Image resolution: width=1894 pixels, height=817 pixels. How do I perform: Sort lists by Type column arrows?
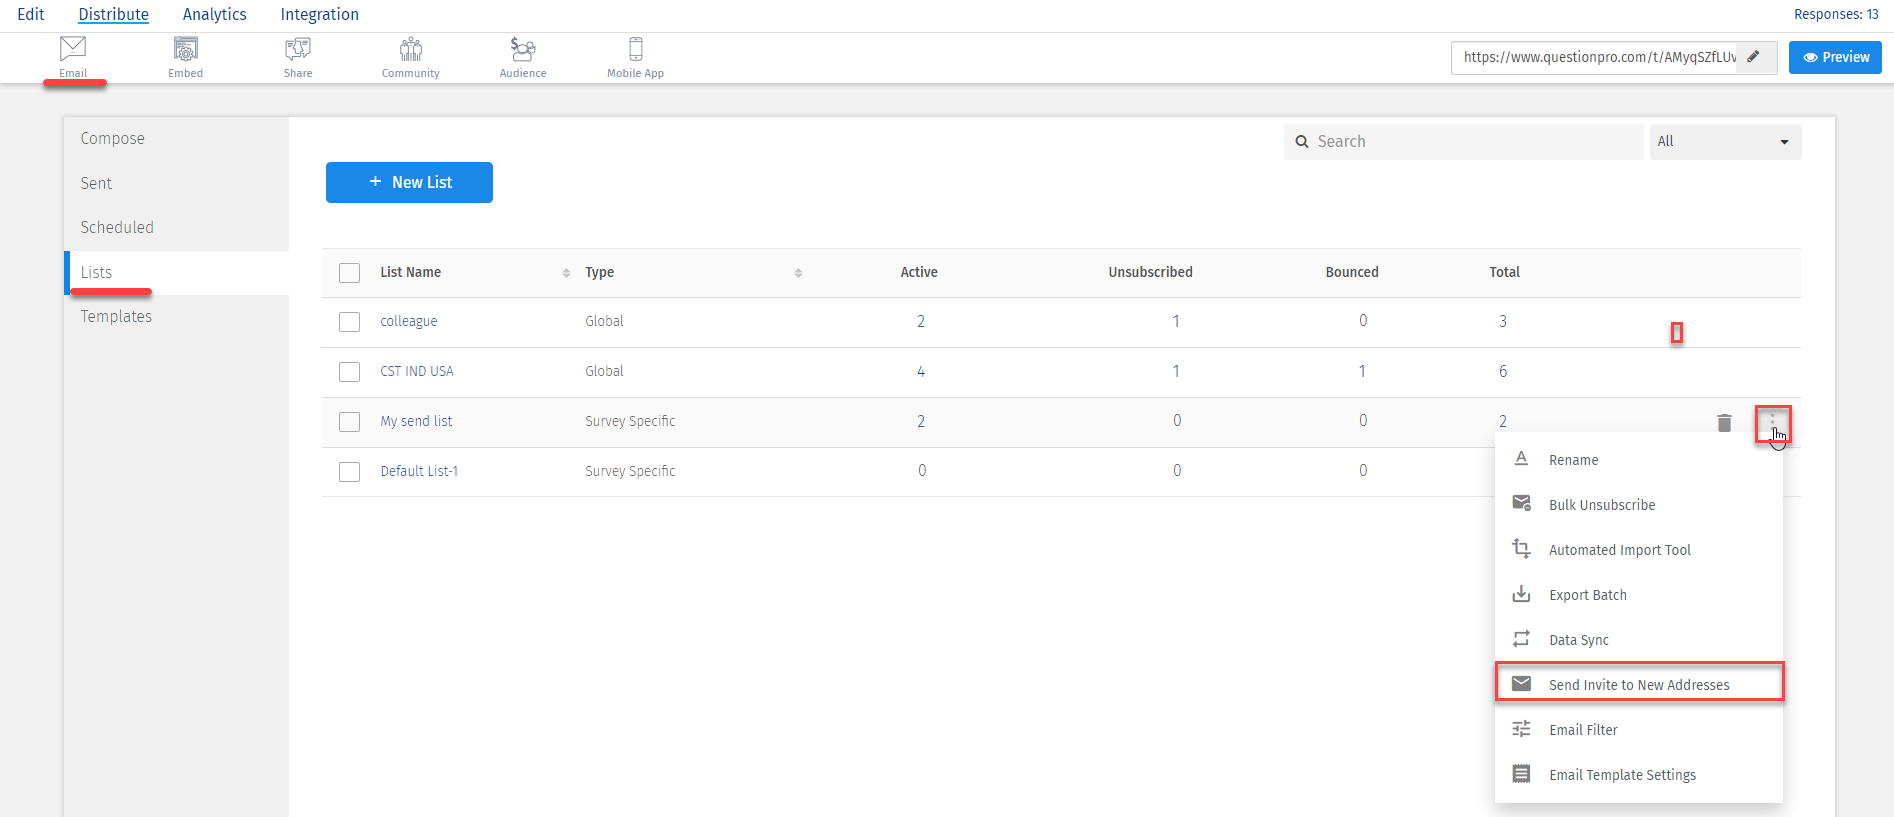click(798, 273)
